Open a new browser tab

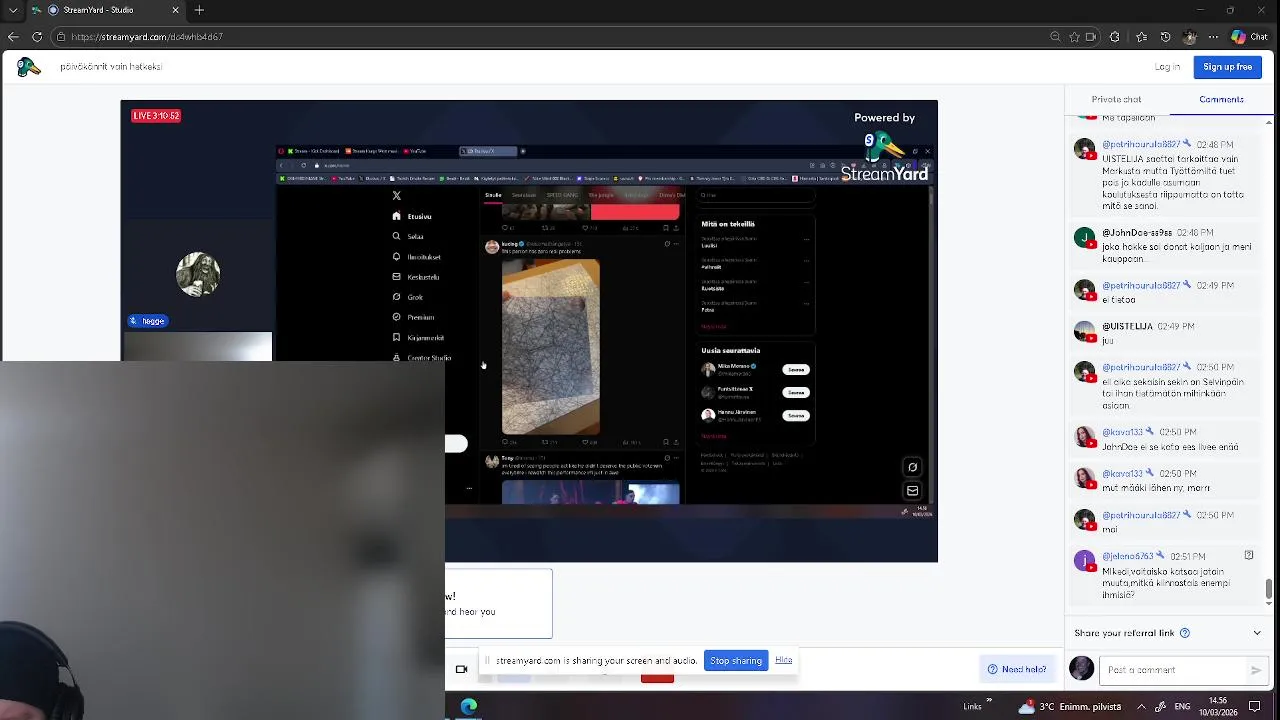click(x=199, y=10)
